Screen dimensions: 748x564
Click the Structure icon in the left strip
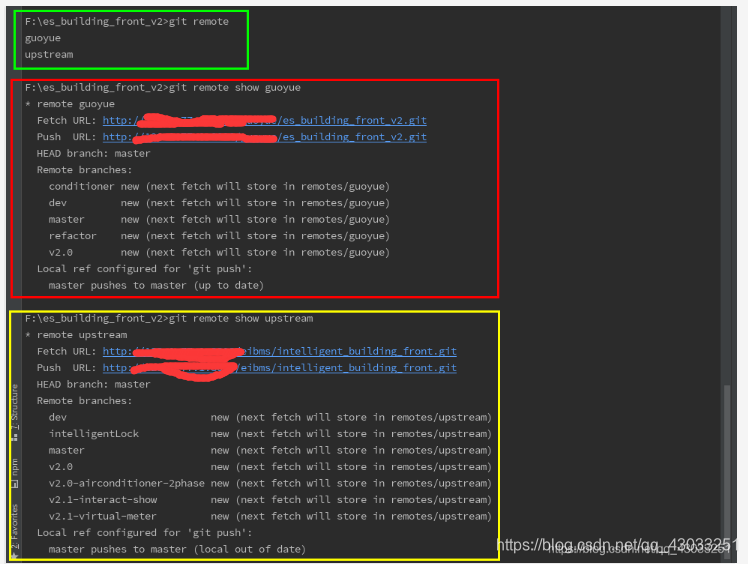pyautogui.click(x=15, y=437)
